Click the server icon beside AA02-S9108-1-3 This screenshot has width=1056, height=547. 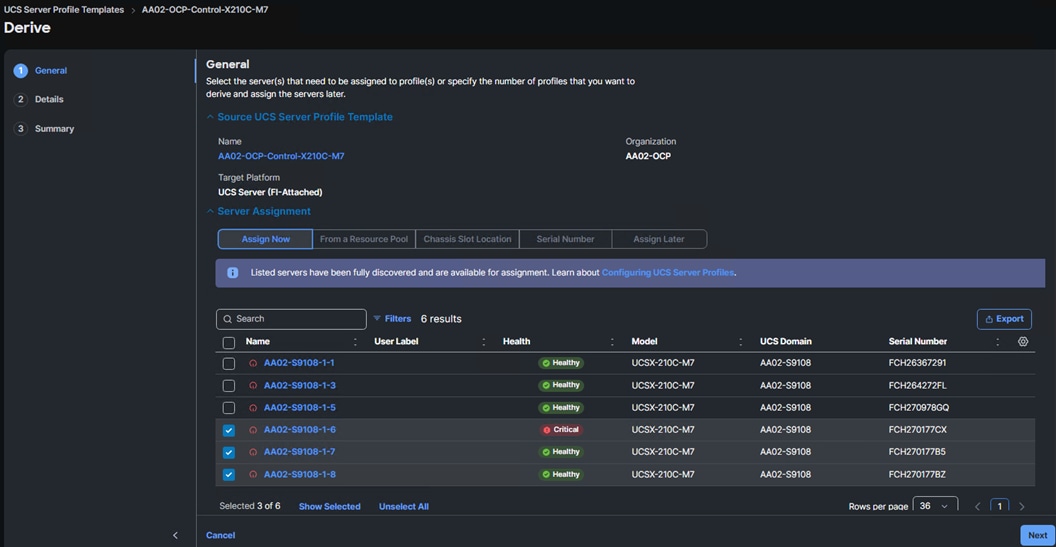[253, 386]
